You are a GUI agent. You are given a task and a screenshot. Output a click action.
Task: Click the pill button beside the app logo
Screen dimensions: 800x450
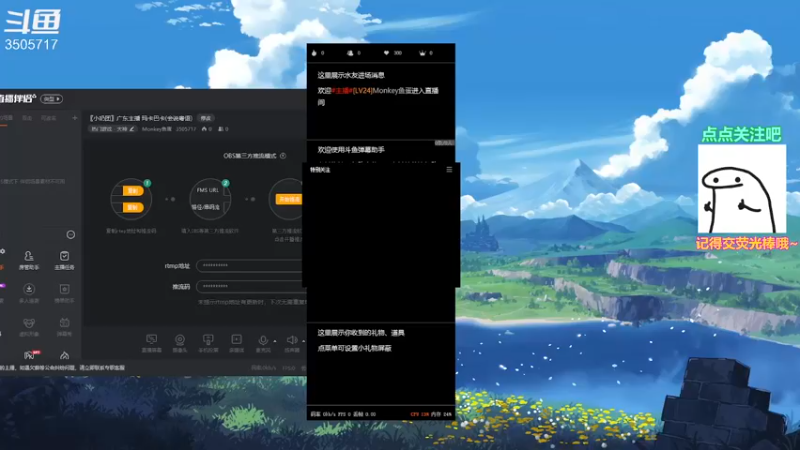pos(52,98)
